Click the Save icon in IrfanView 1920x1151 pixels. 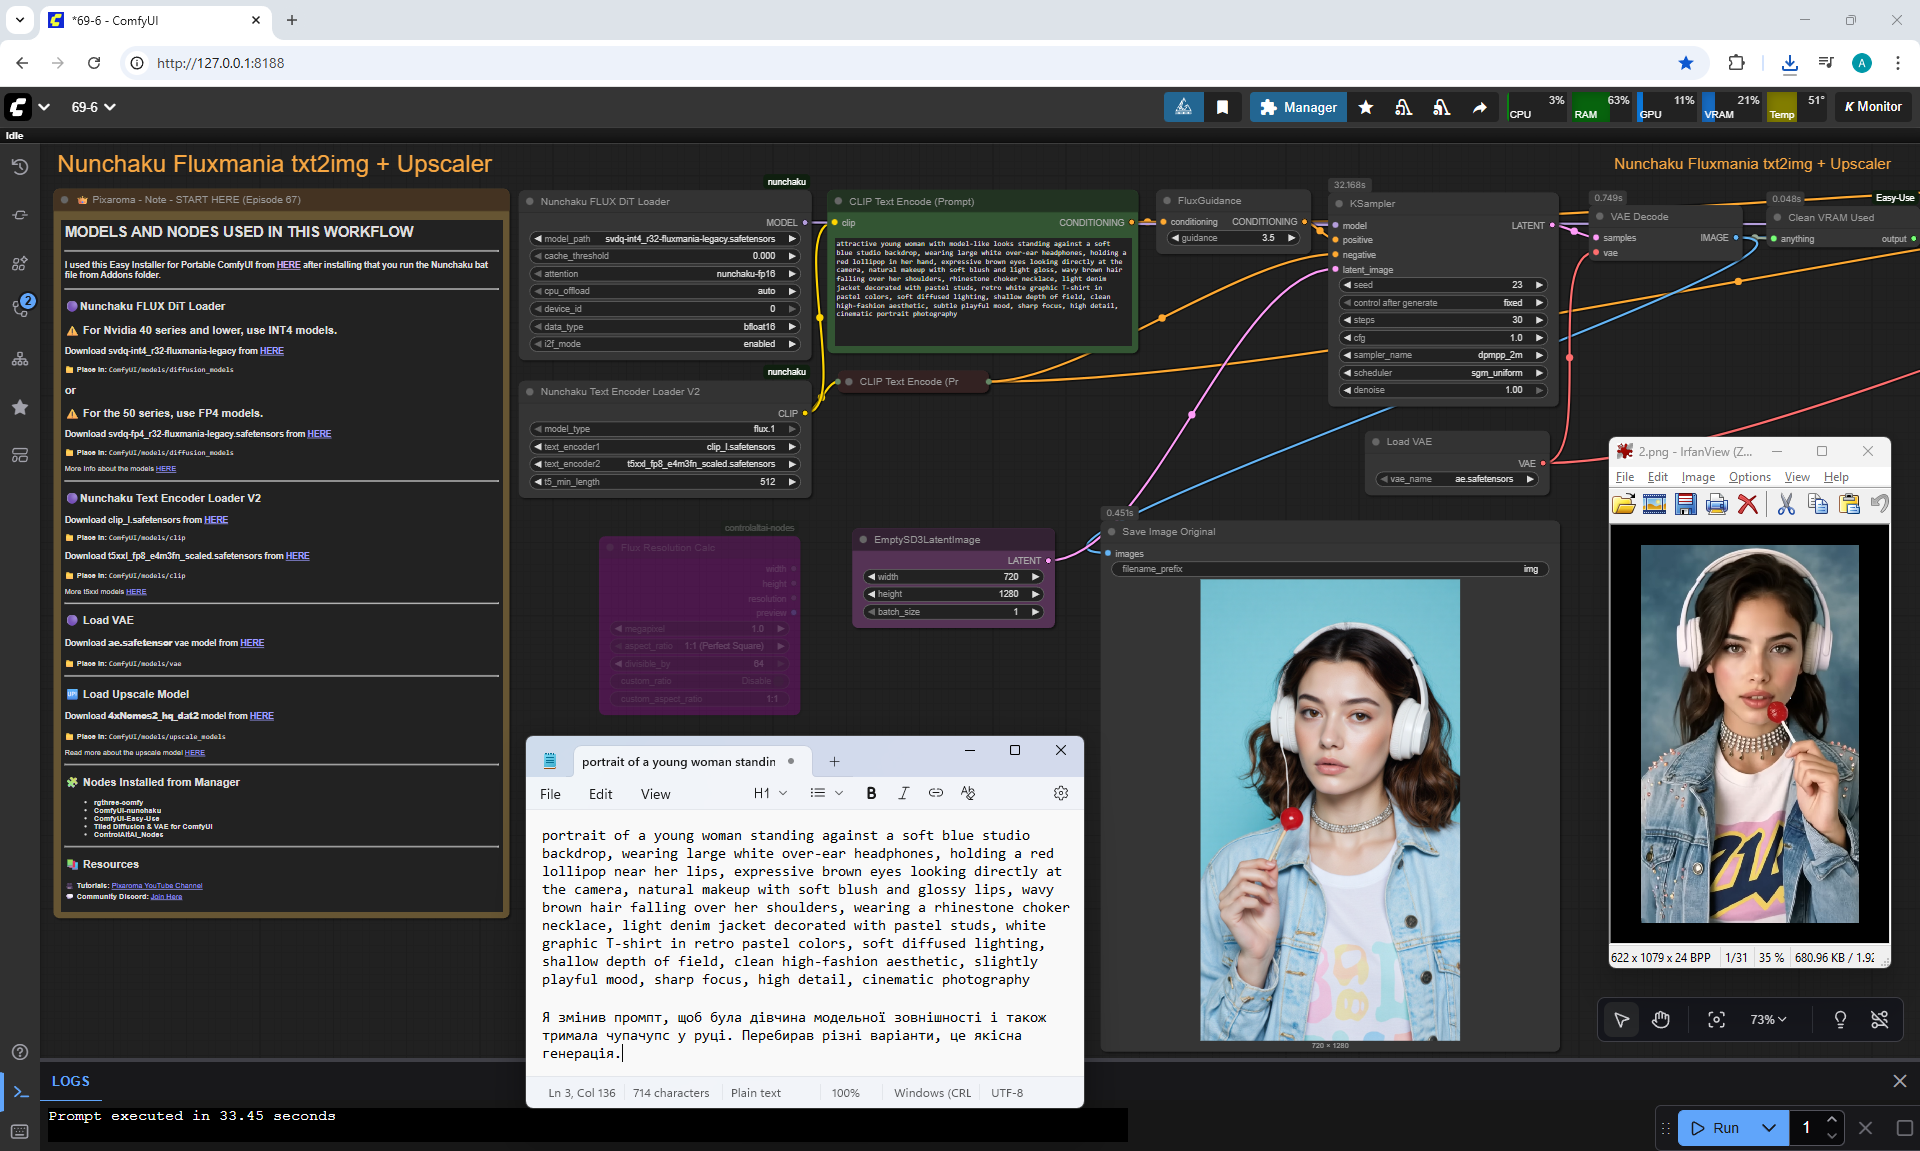1686,504
